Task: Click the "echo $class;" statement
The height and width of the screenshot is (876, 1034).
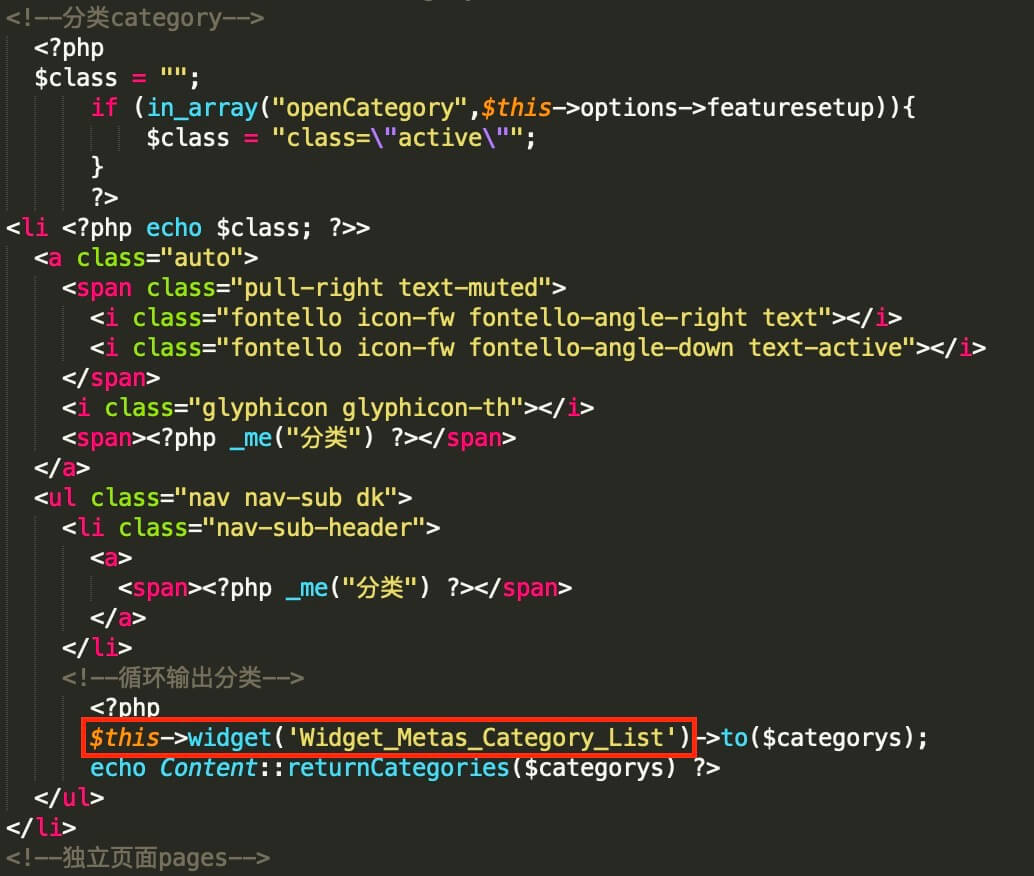Action: [x=228, y=228]
